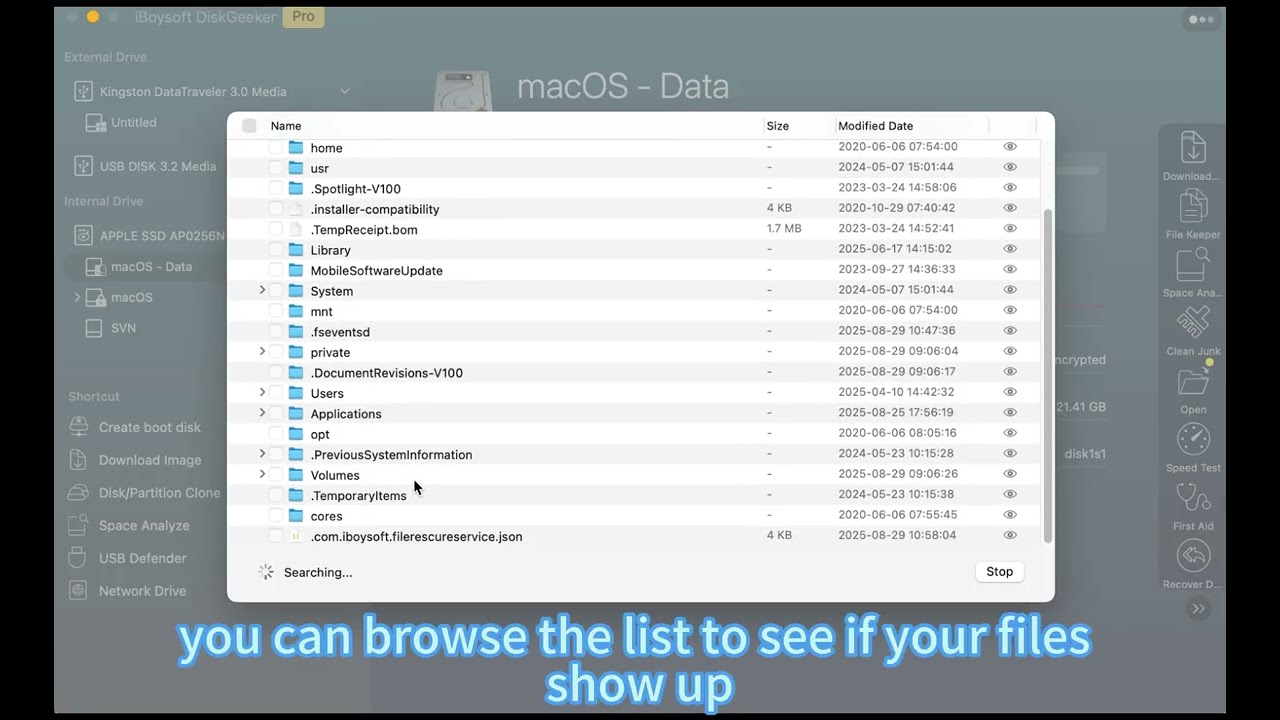The height and width of the screenshot is (720, 1280).
Task: Expand the private folder
Action: click(x=262, y=351)
